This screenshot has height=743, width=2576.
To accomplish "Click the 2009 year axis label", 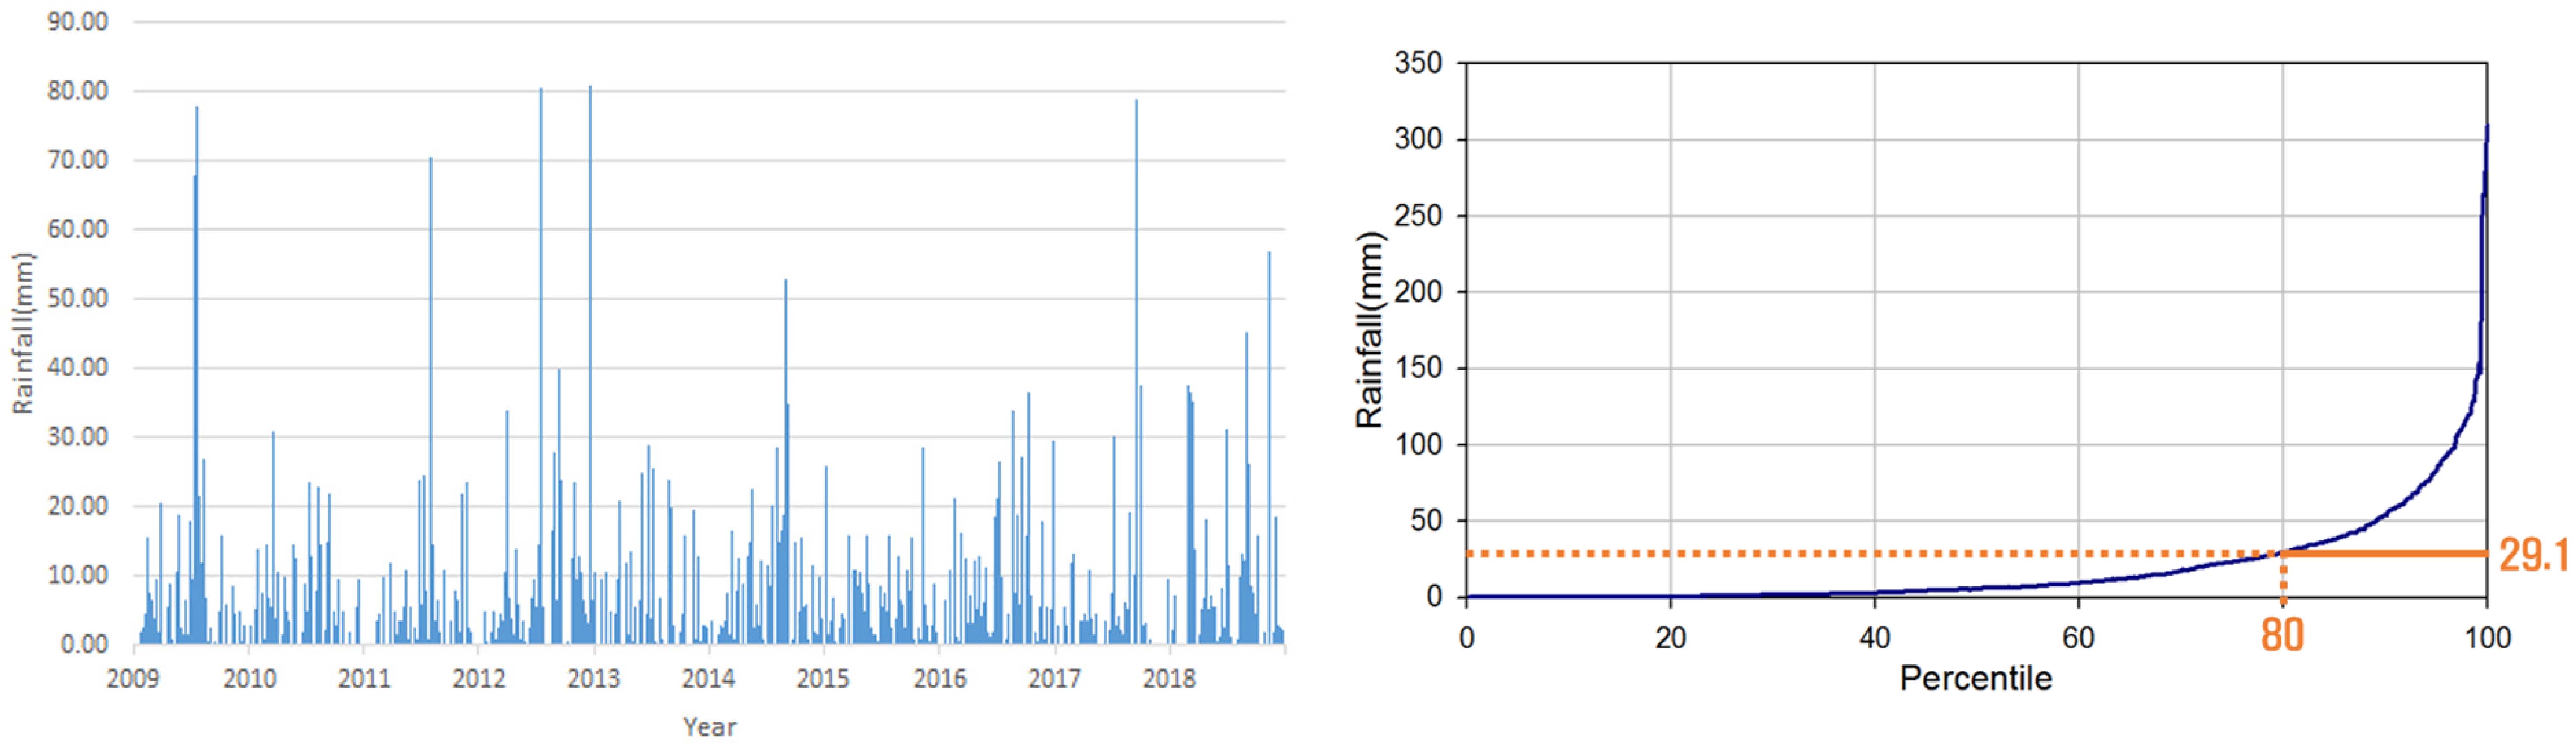I will [133, 679].
